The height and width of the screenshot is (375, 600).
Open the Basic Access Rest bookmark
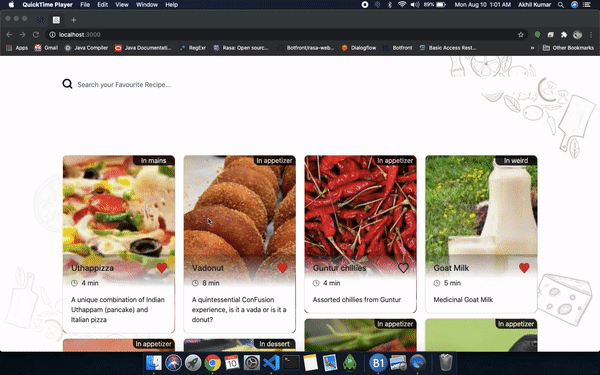tap(448, 48)
